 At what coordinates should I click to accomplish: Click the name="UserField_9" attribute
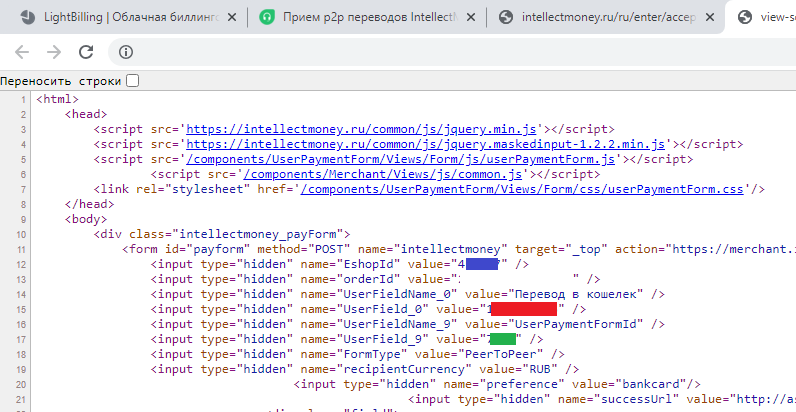pos(365,339)
